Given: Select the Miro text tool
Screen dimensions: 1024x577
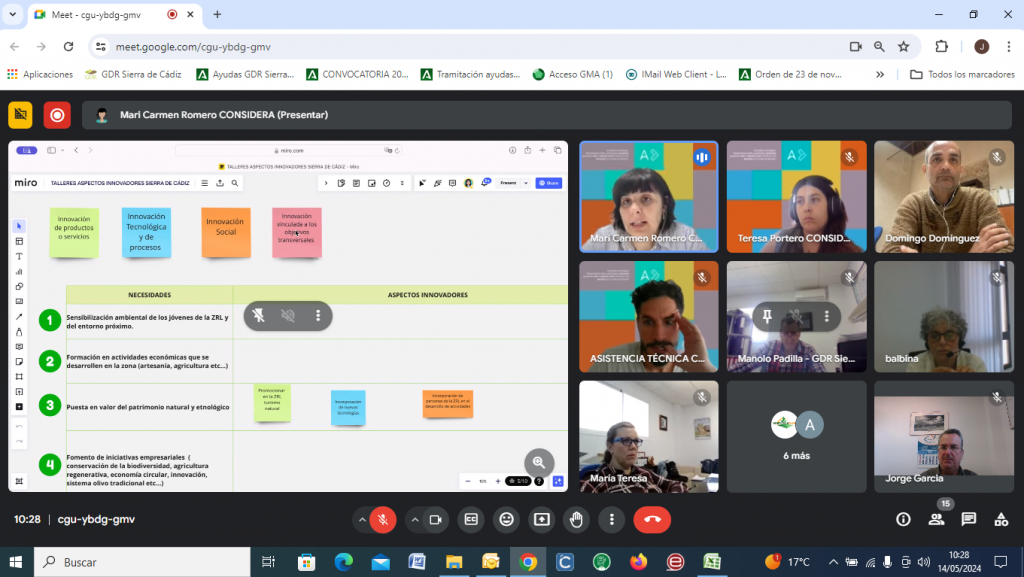Looking at the screenshot, I should 19,257.
